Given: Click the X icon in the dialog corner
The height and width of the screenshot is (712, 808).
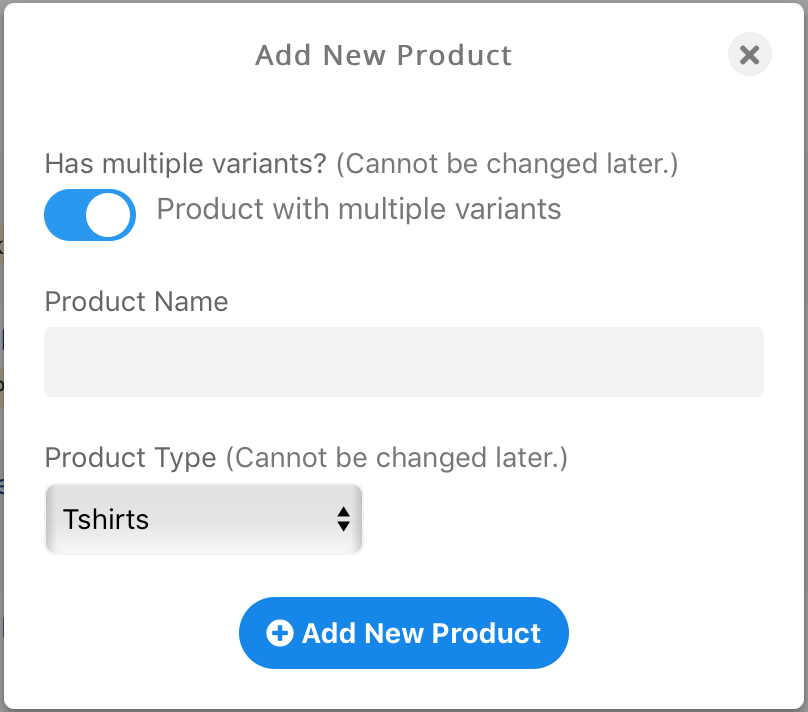Looking at the screenshot, I should 749,55.
